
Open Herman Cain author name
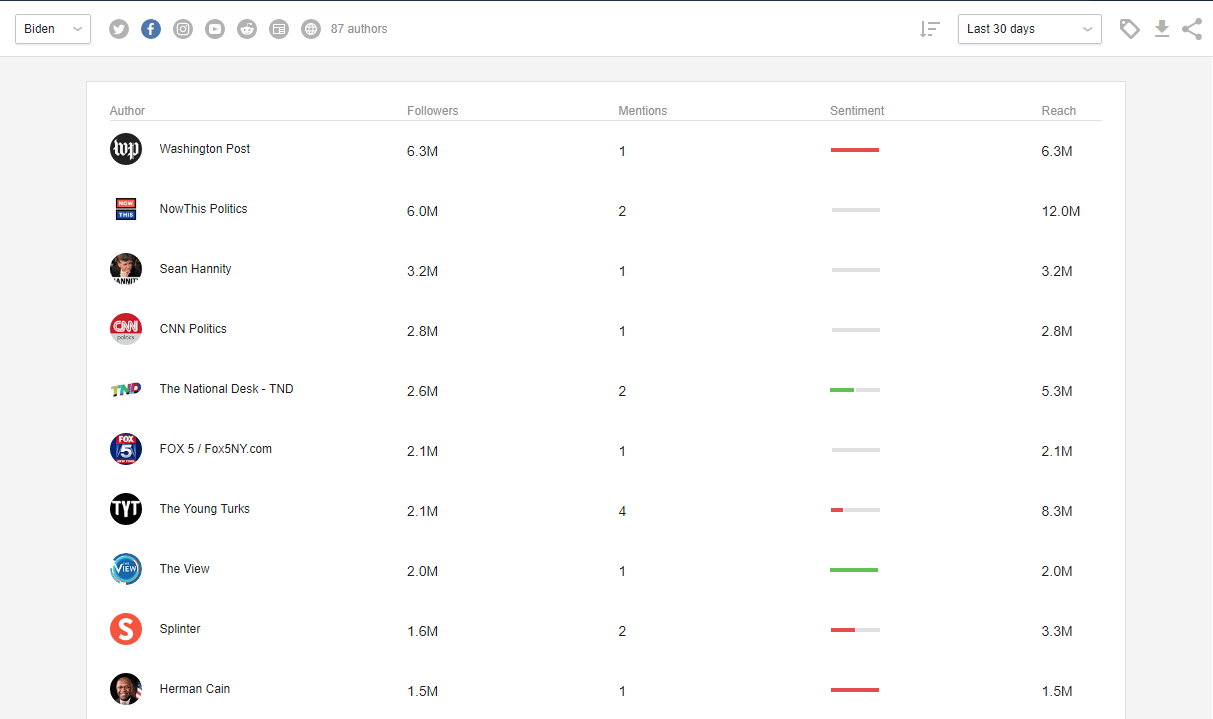click(x=195, y=689)
